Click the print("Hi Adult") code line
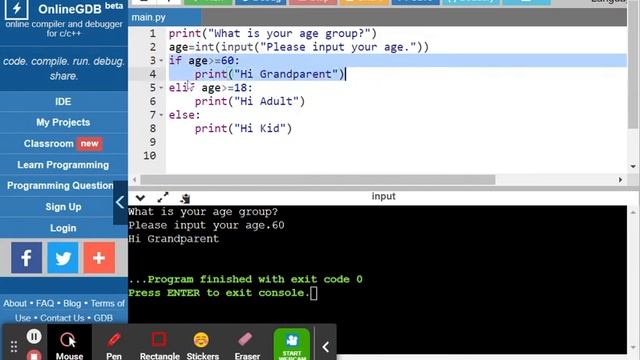Screen dimensions: 640x360 [x=250, y=101]
